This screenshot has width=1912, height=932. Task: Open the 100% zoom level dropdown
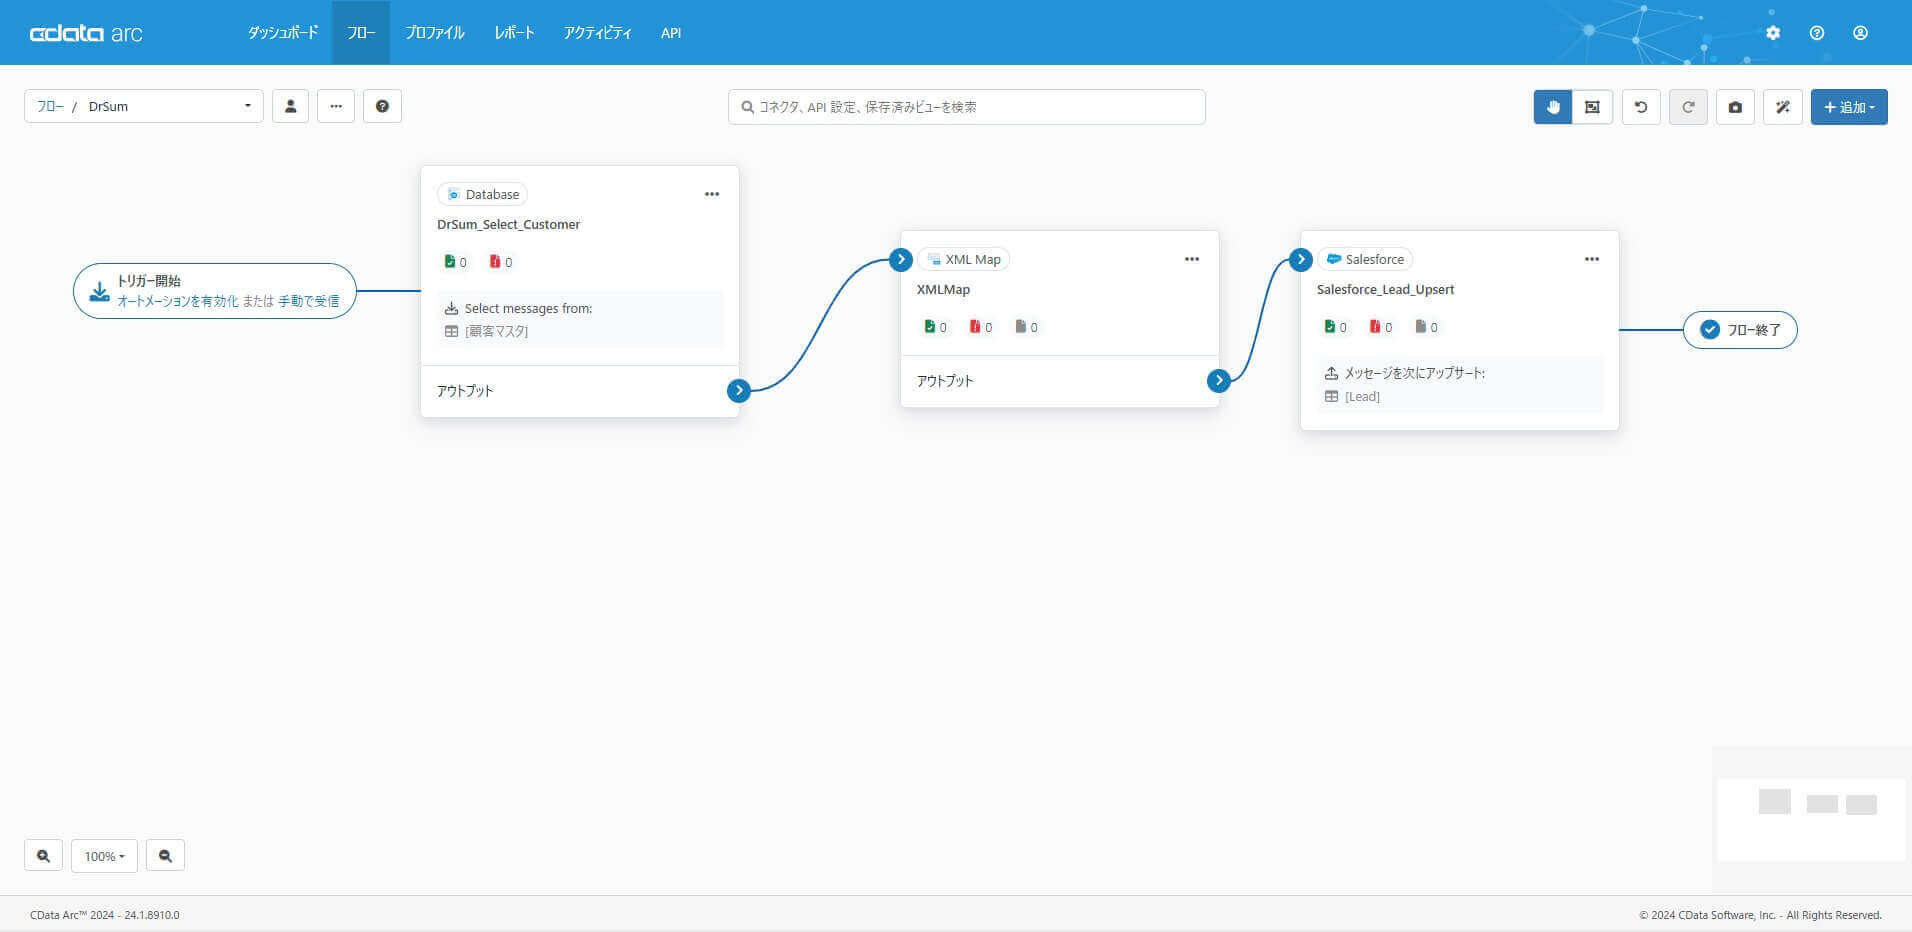(104, 855)
